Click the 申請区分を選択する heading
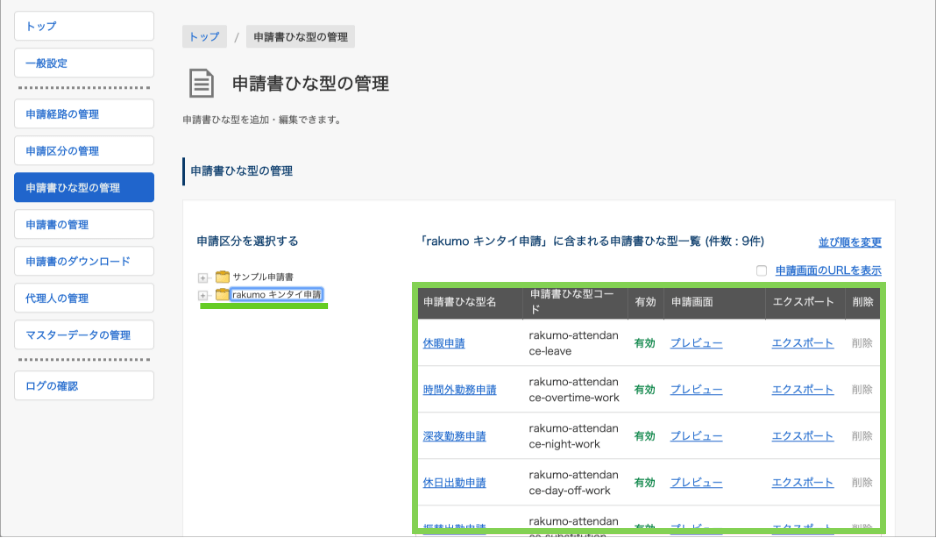 pos(247,241)
